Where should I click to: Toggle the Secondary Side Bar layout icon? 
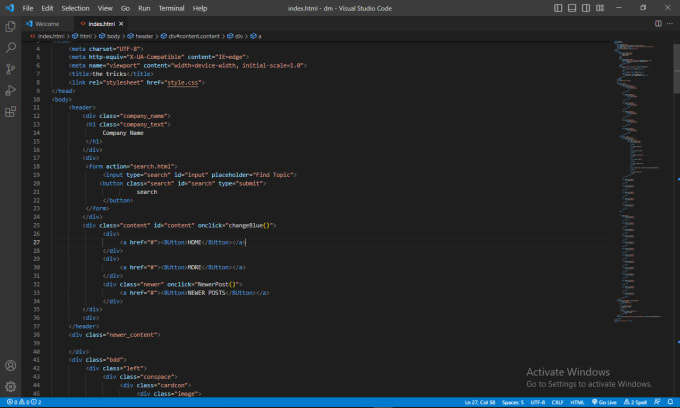[586, 8]
